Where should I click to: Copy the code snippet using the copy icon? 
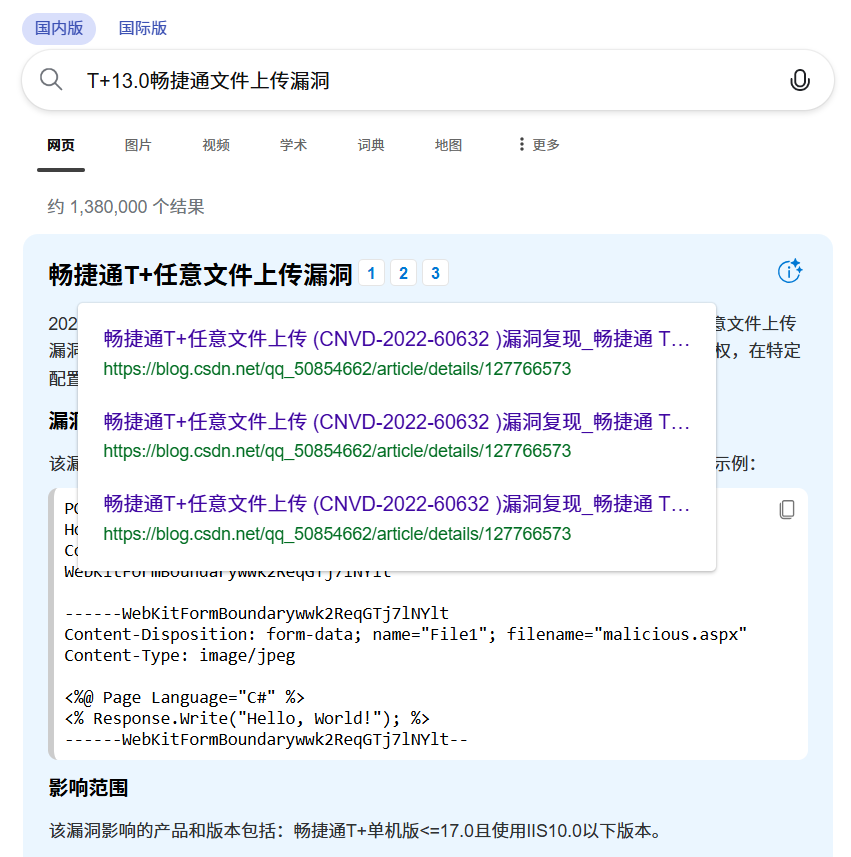pos(787,509)
